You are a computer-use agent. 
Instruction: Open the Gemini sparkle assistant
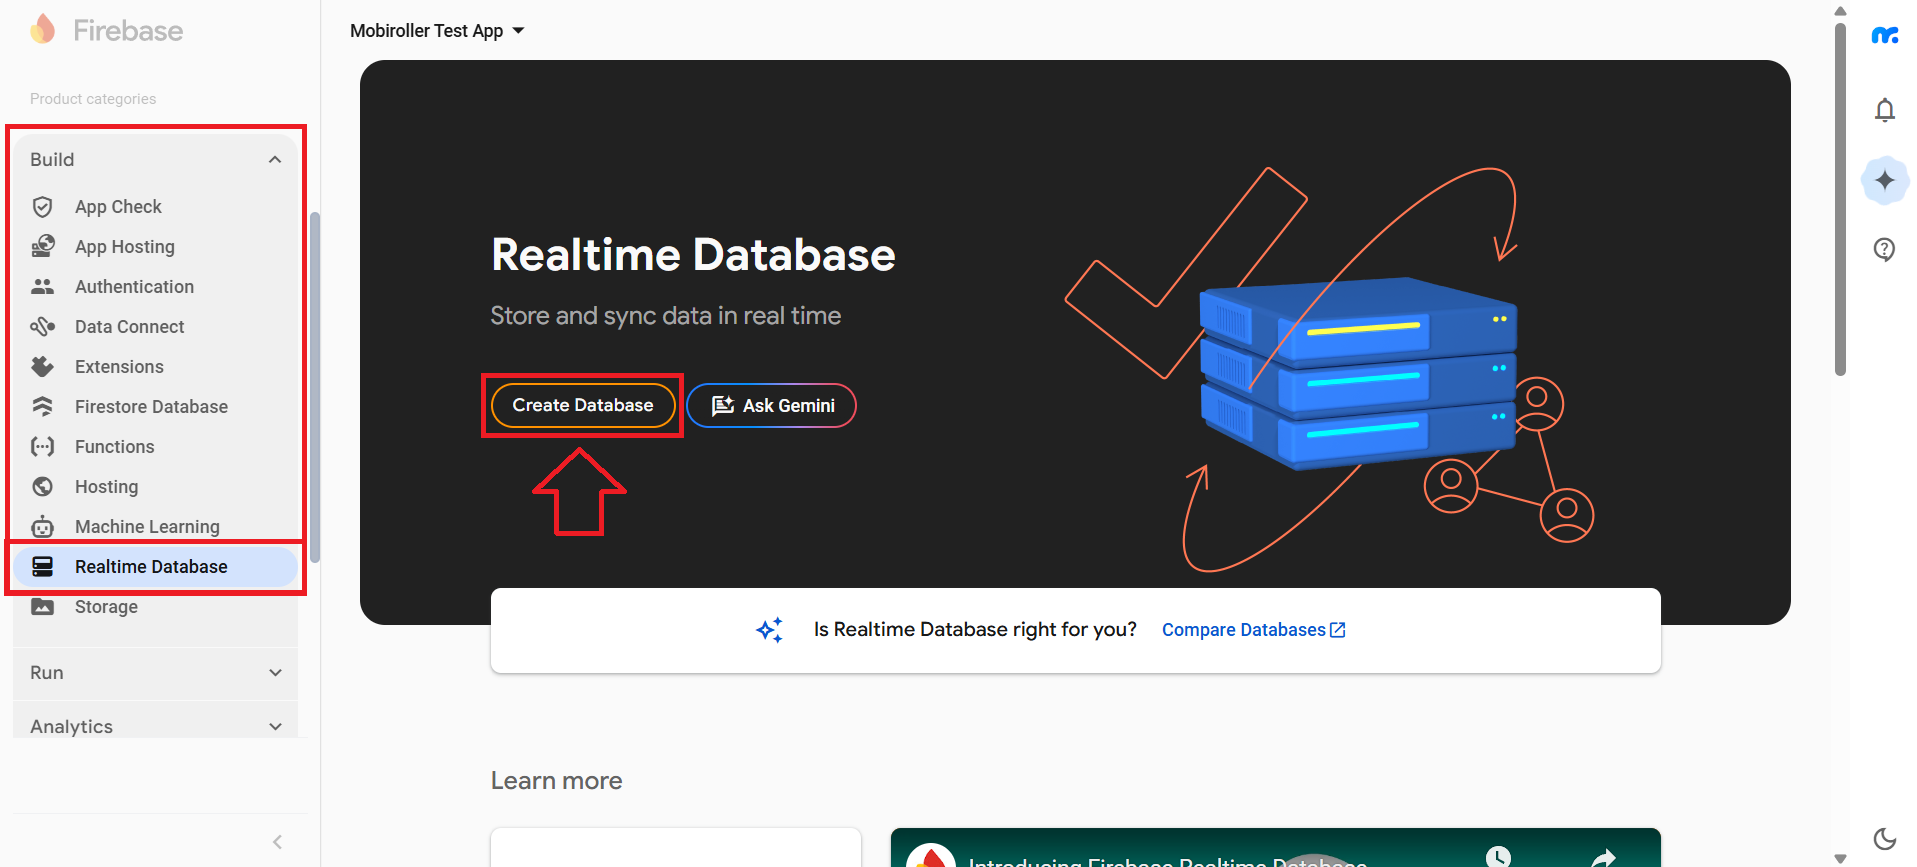pos(1884,180)
